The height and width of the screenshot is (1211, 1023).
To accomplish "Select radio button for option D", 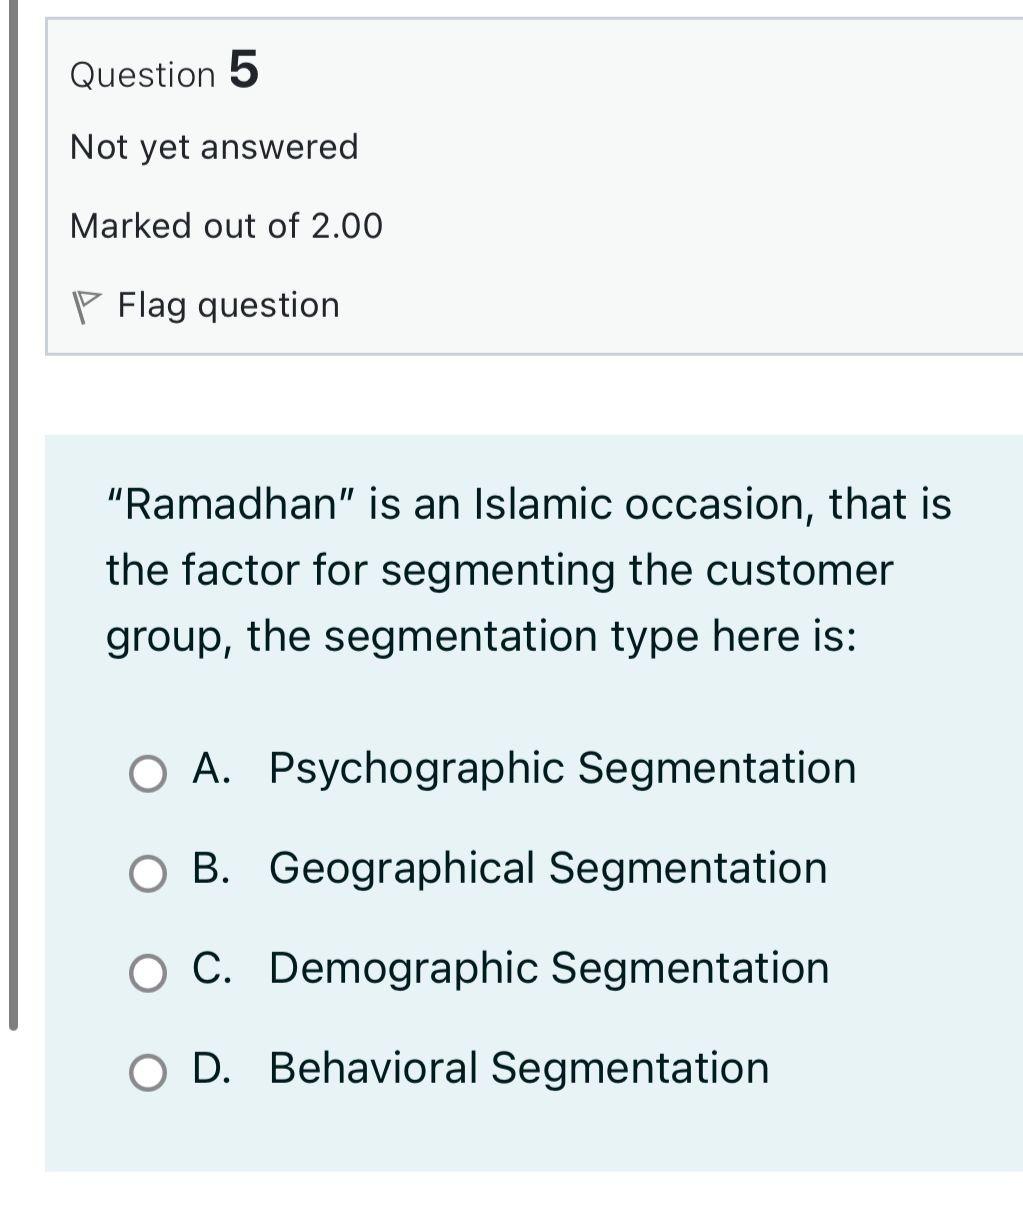I will (147, 1071).
